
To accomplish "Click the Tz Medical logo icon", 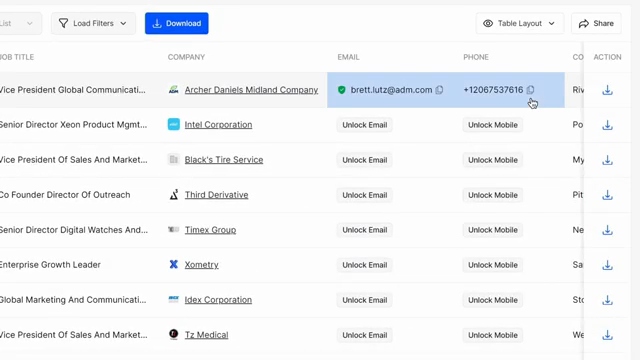I will click(x=173, y=334).
